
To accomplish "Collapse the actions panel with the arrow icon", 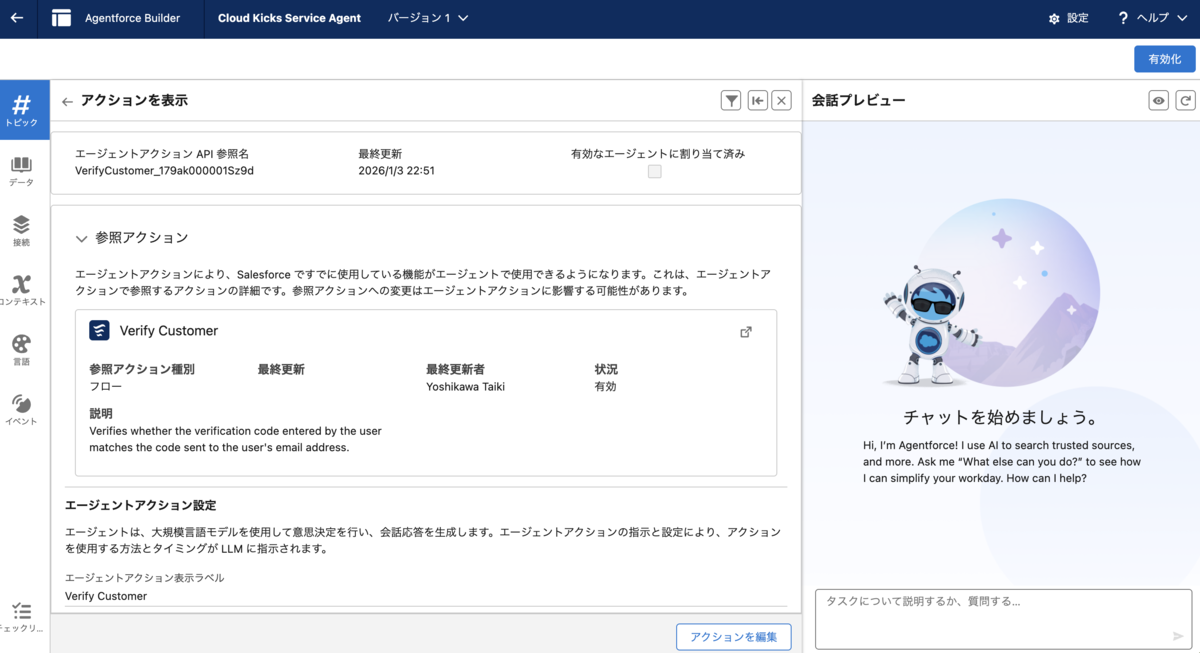I will (756, 100).
